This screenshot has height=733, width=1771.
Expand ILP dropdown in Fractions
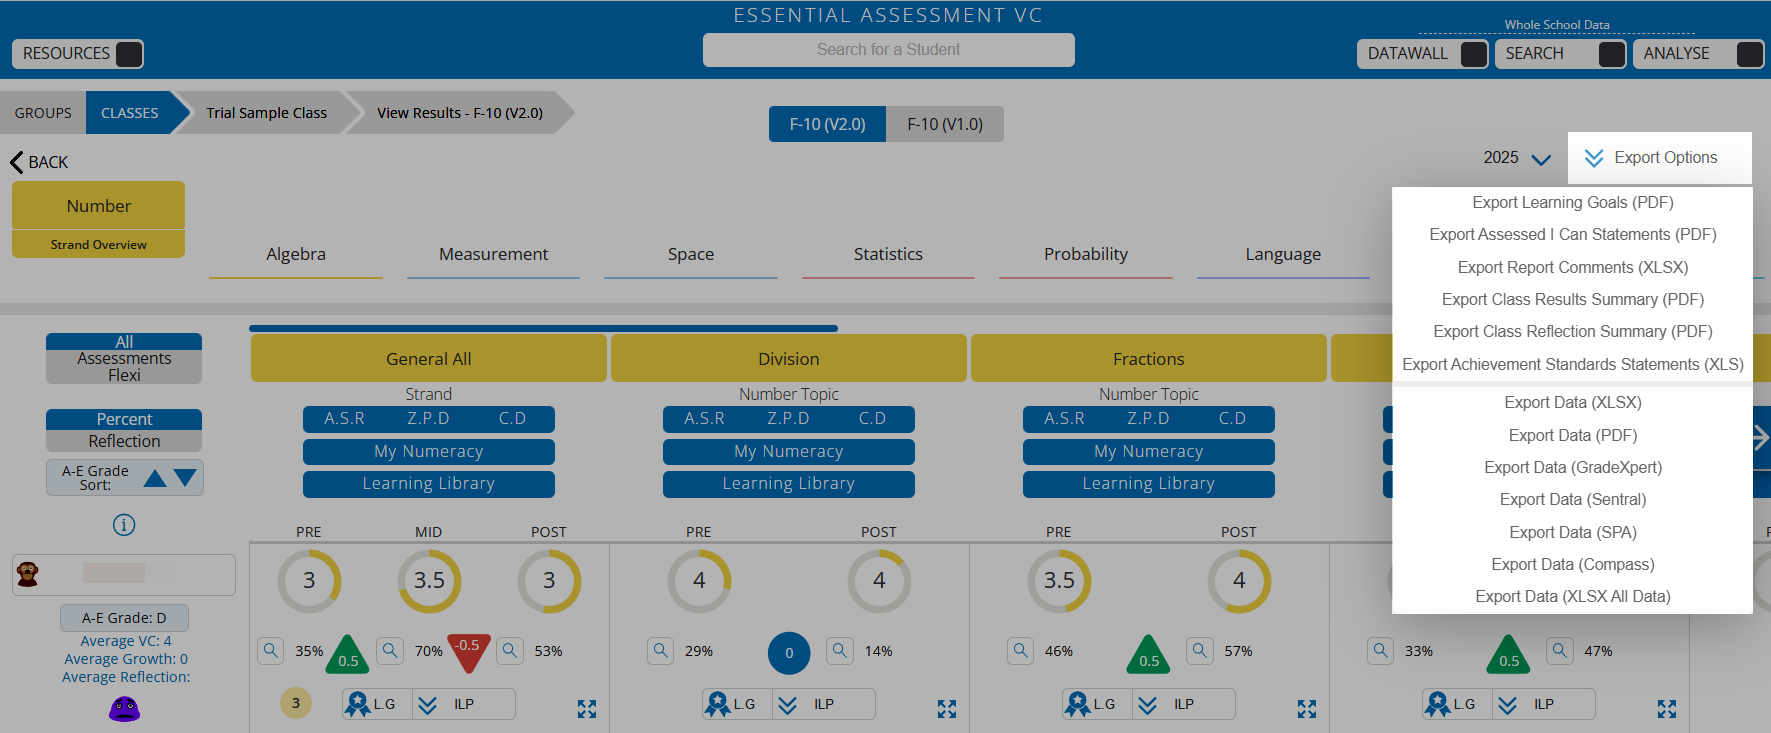pos(1147,705)
